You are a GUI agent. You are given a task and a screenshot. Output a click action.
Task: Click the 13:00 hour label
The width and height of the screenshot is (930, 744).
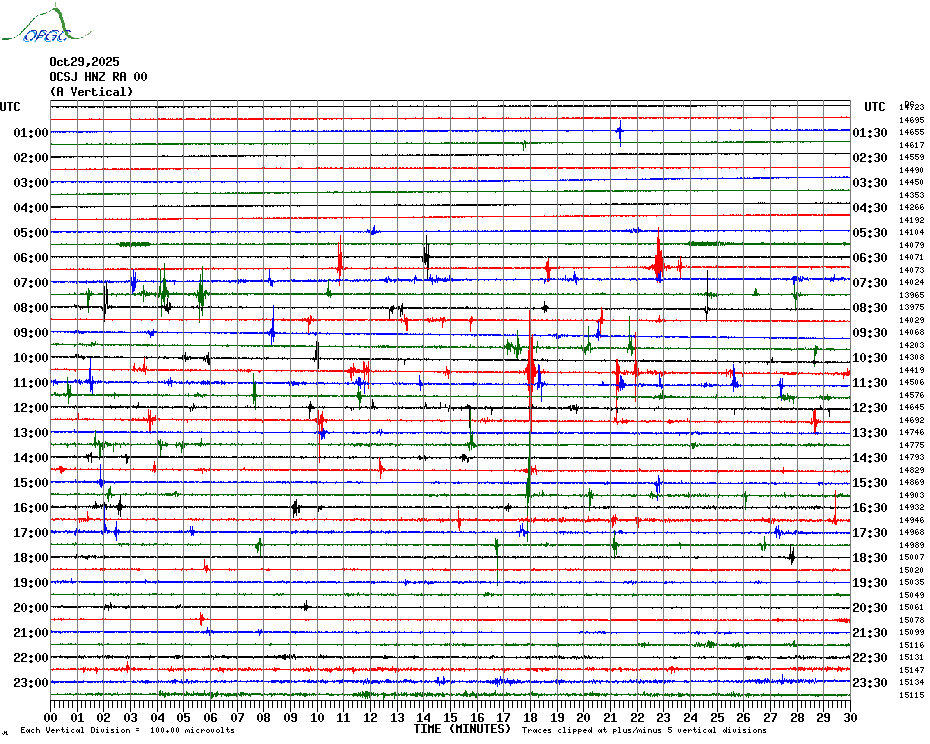point(31,433)
